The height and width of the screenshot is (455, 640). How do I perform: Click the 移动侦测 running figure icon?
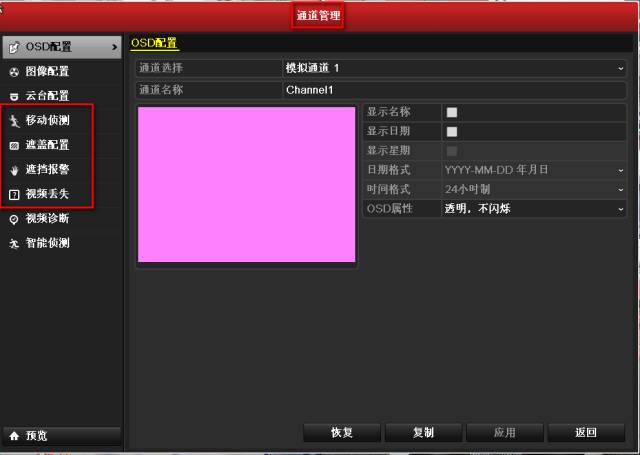click(14, 121)
